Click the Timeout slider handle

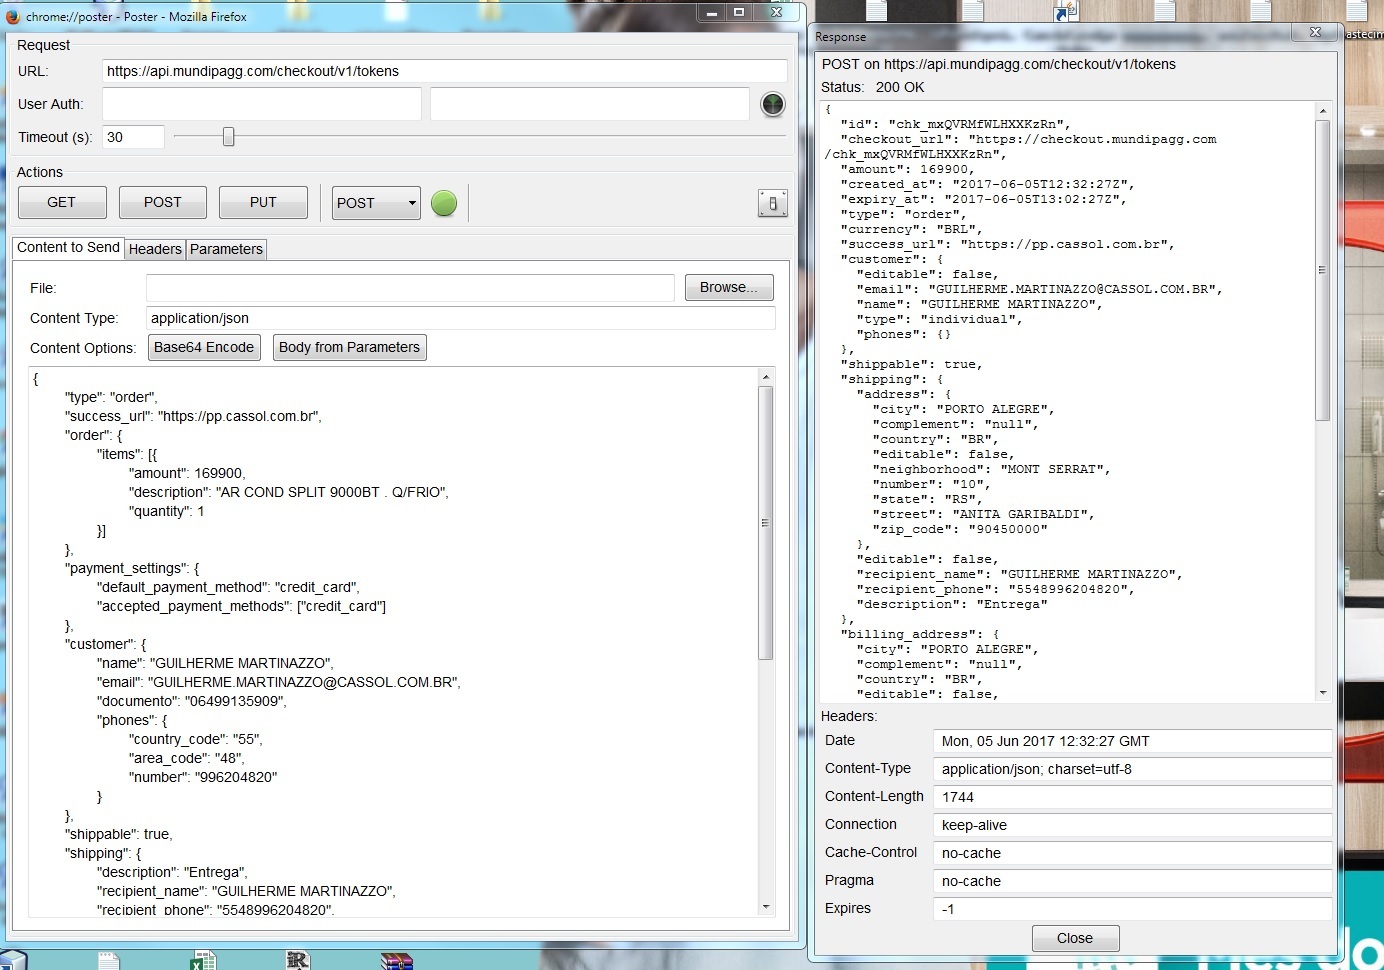(228, 136)
